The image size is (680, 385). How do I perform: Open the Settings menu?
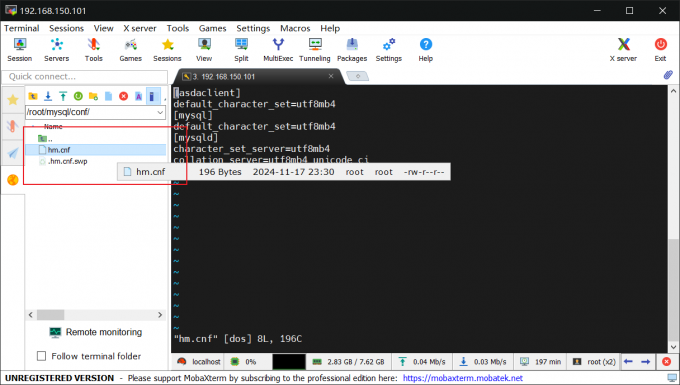click(253, 28)
